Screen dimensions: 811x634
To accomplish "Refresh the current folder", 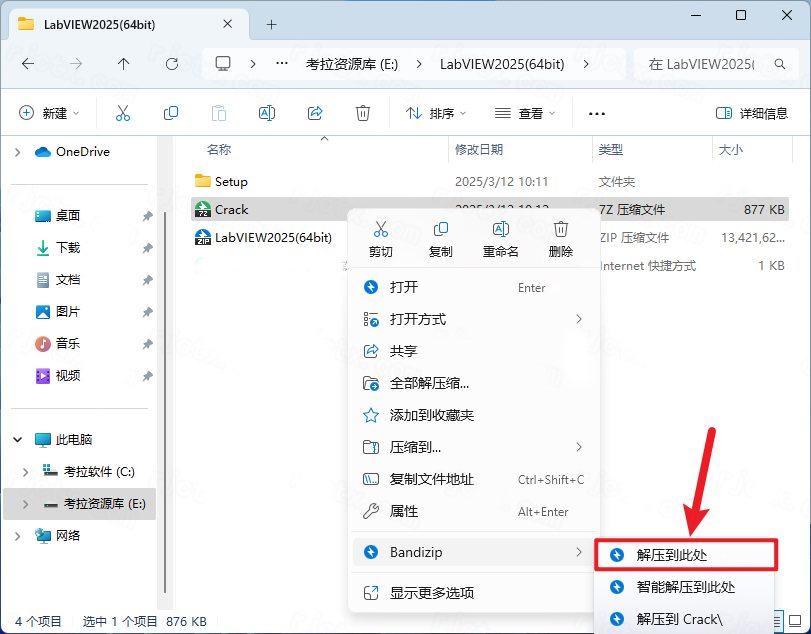I will pos(172,64).
